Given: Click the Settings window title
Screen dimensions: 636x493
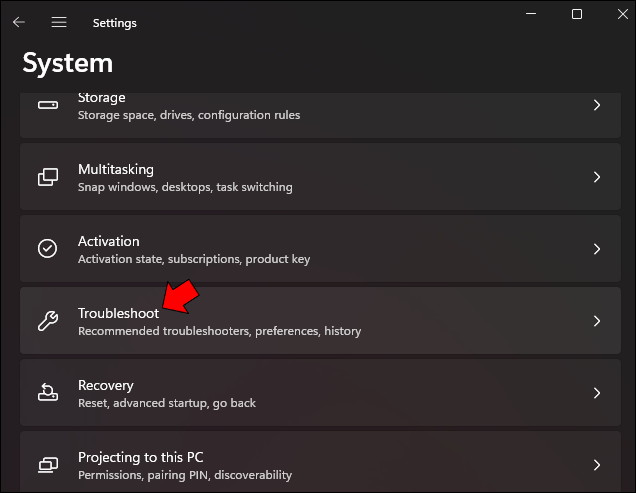Looking at the screenshot, I should 115,23.
